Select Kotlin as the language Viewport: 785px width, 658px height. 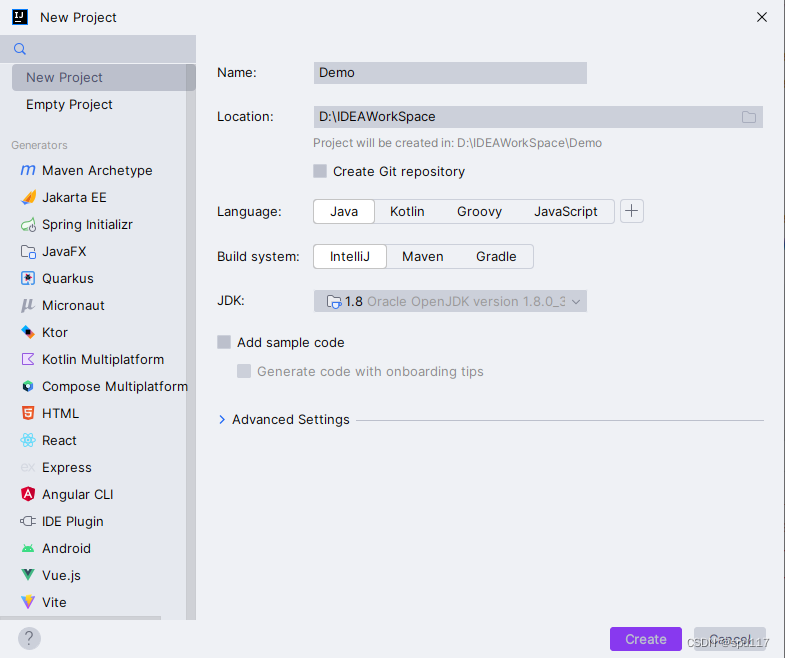(407, 211)
